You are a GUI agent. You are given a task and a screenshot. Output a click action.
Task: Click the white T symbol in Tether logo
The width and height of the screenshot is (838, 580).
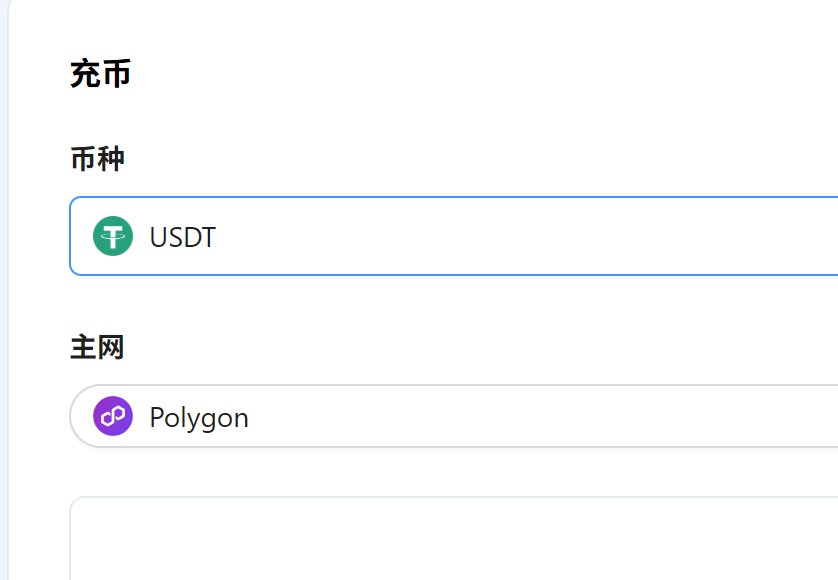[113, 236]
